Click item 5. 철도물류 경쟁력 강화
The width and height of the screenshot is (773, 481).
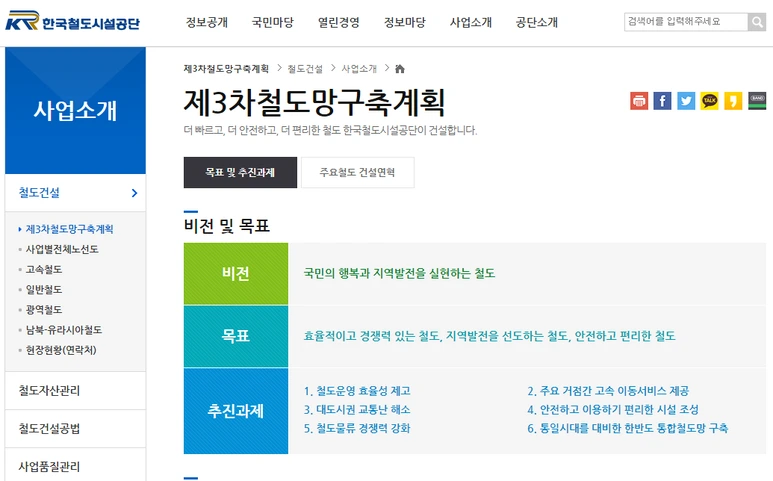pos(357,428)
